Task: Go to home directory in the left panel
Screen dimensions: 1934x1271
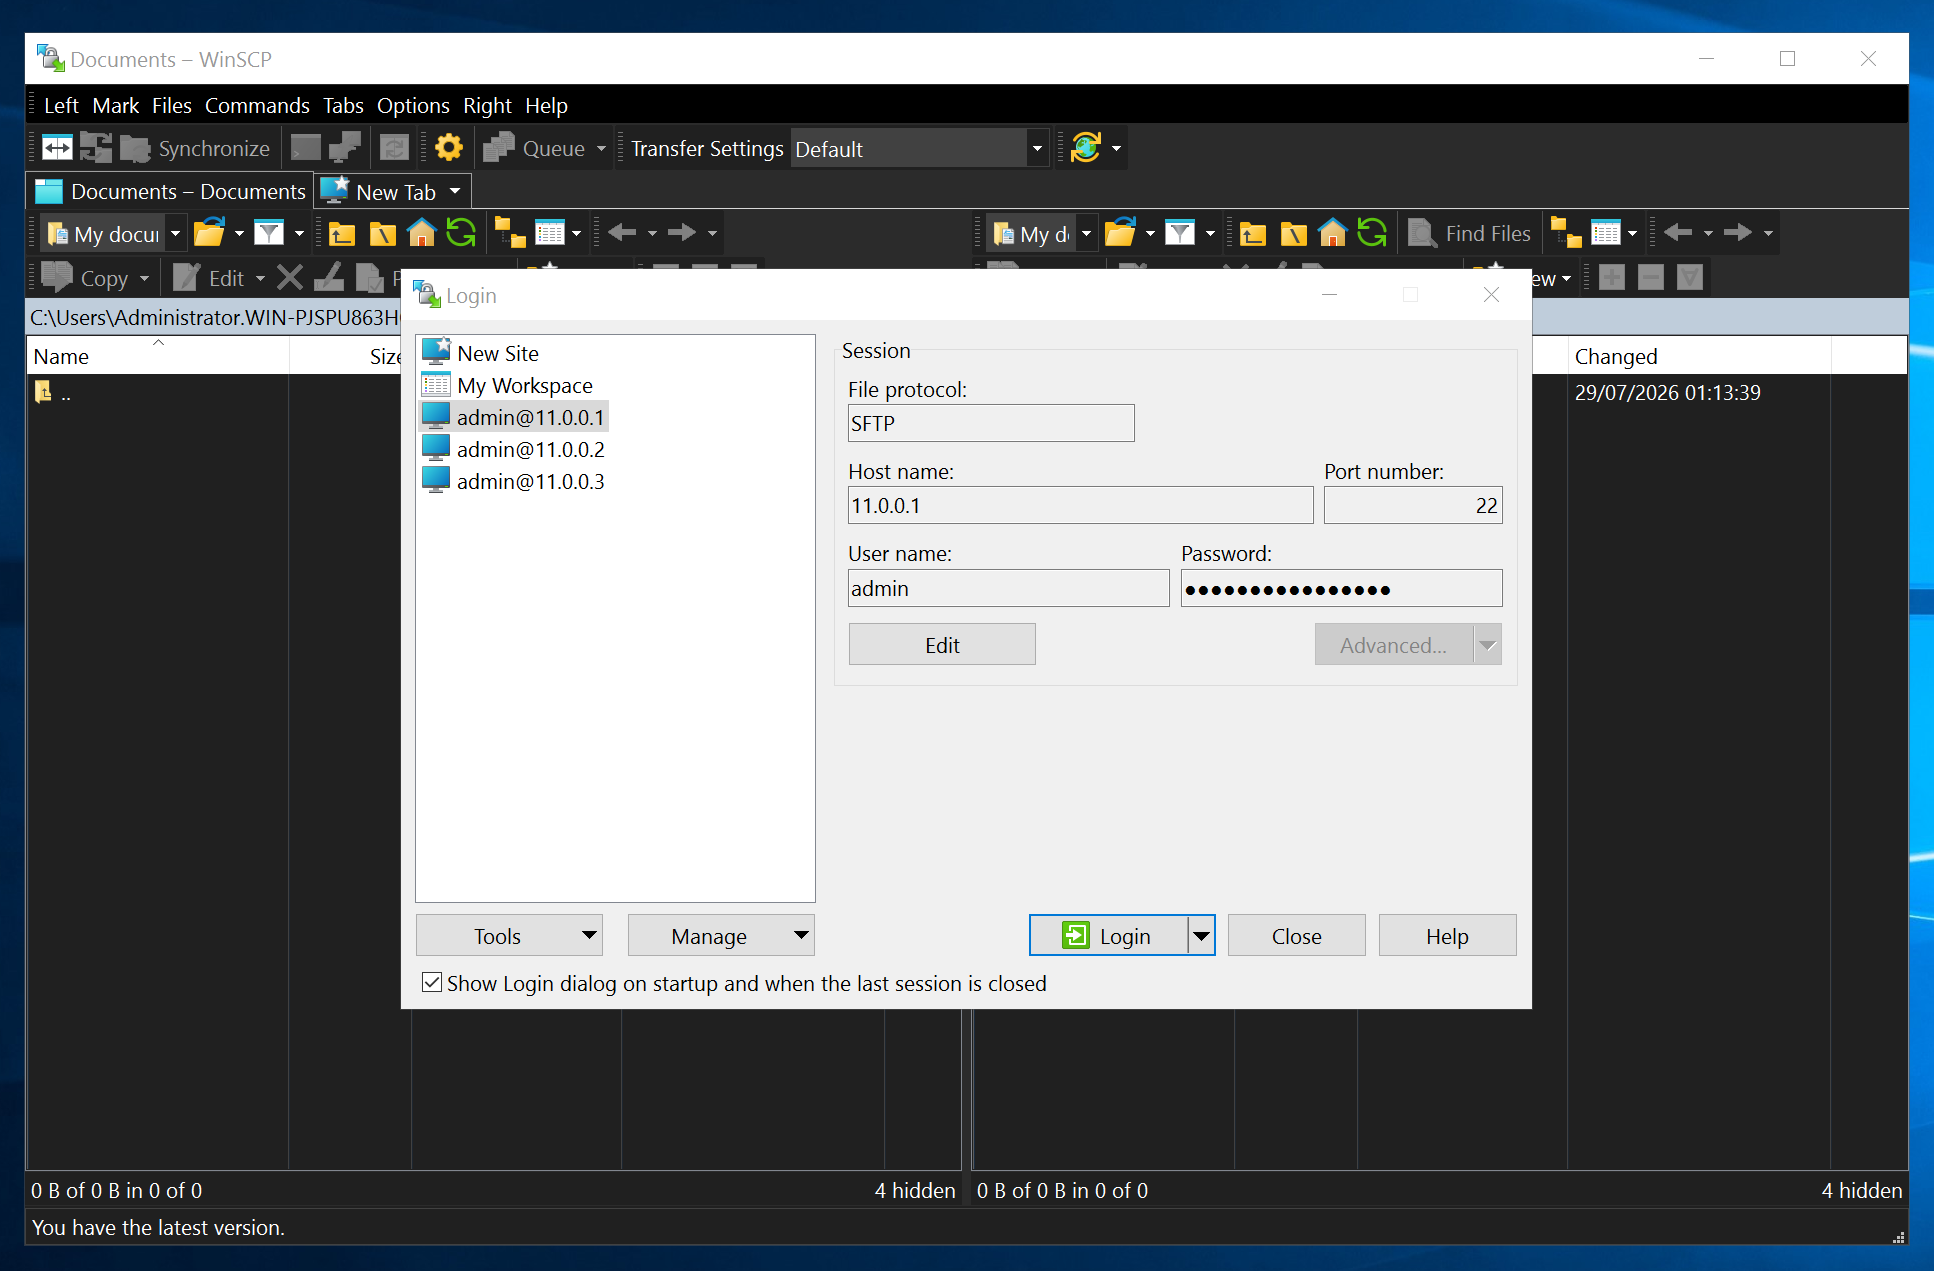Action: (421, 233)
